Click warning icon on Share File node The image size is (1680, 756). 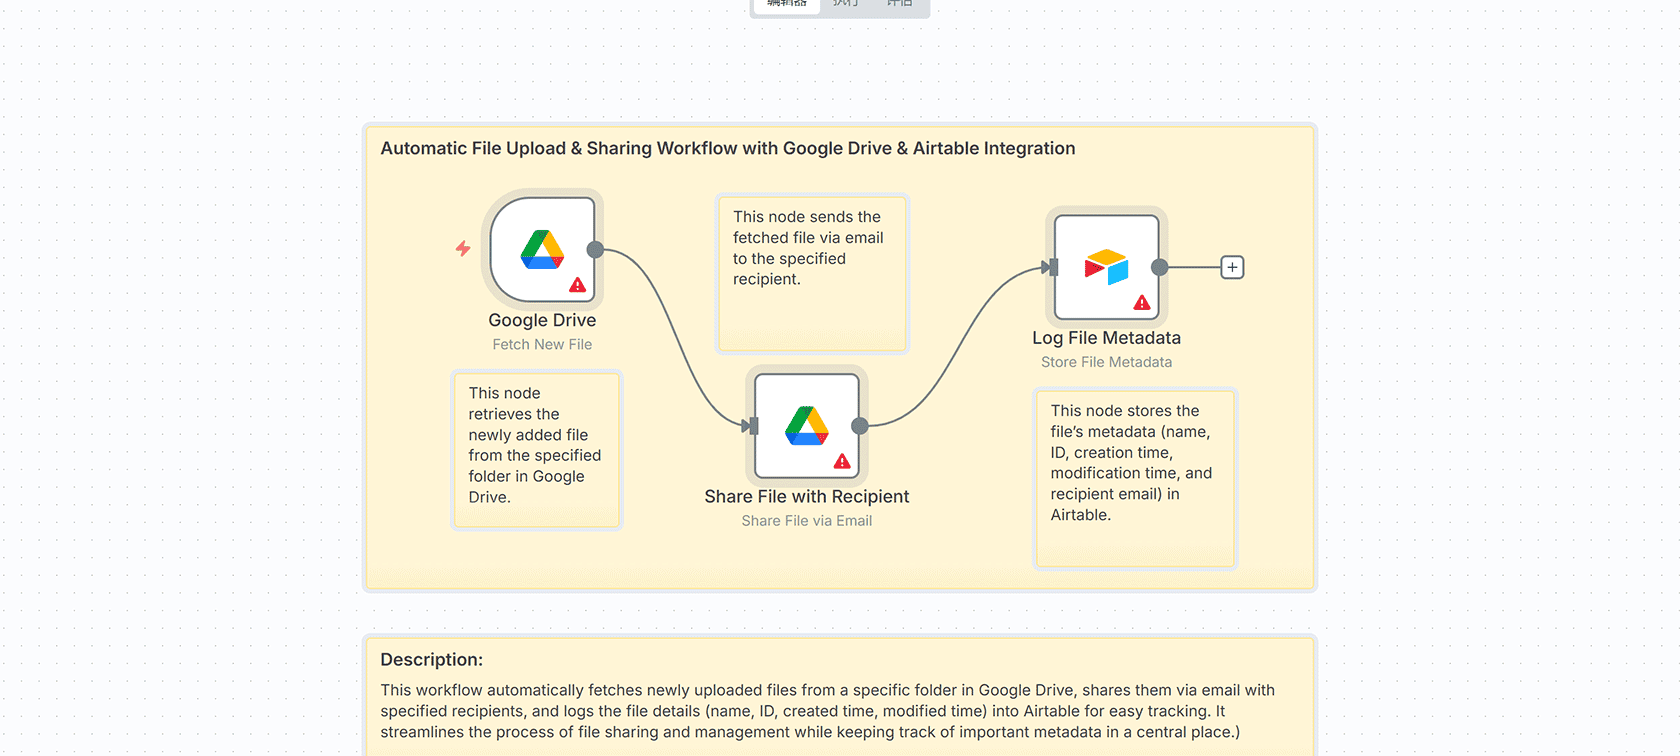tap(842, 462)
